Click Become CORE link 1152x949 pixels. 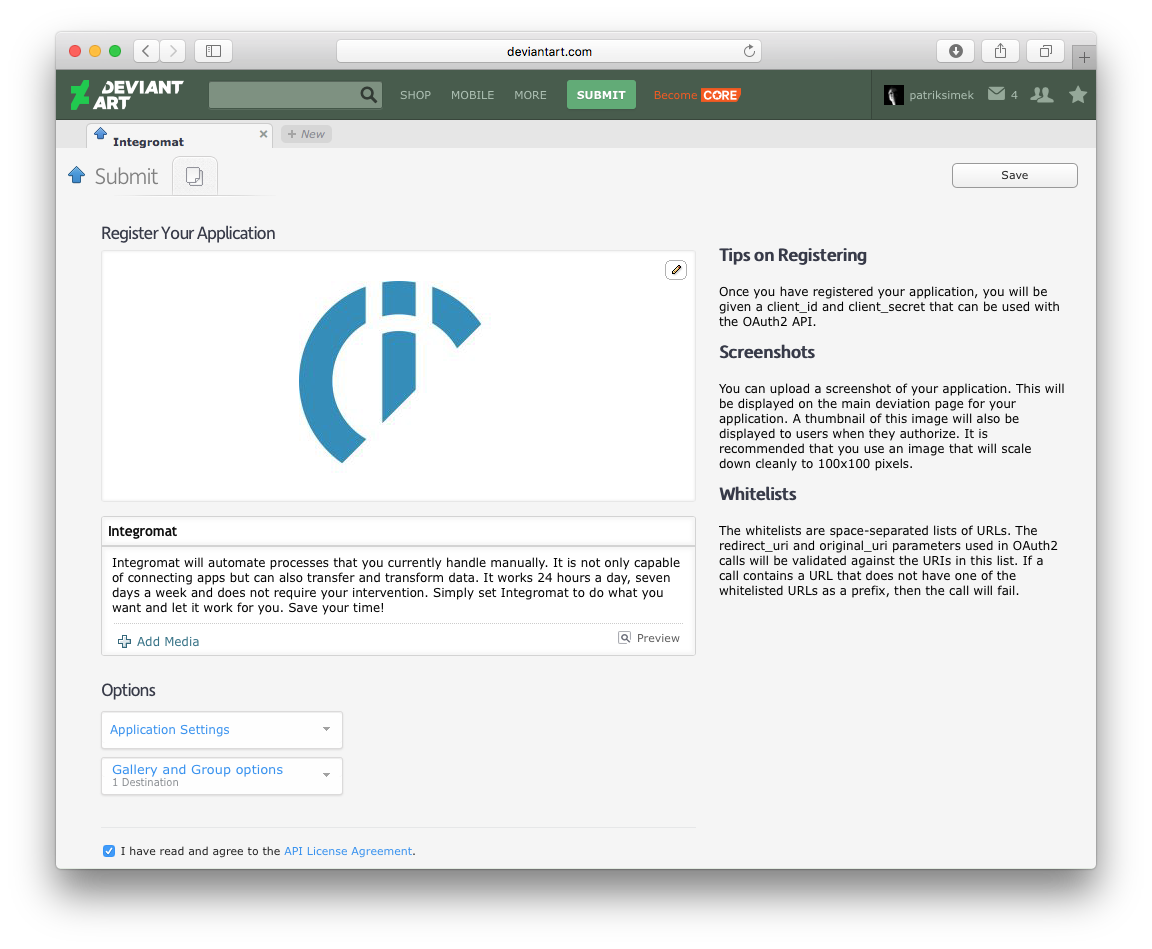(696, 95)
